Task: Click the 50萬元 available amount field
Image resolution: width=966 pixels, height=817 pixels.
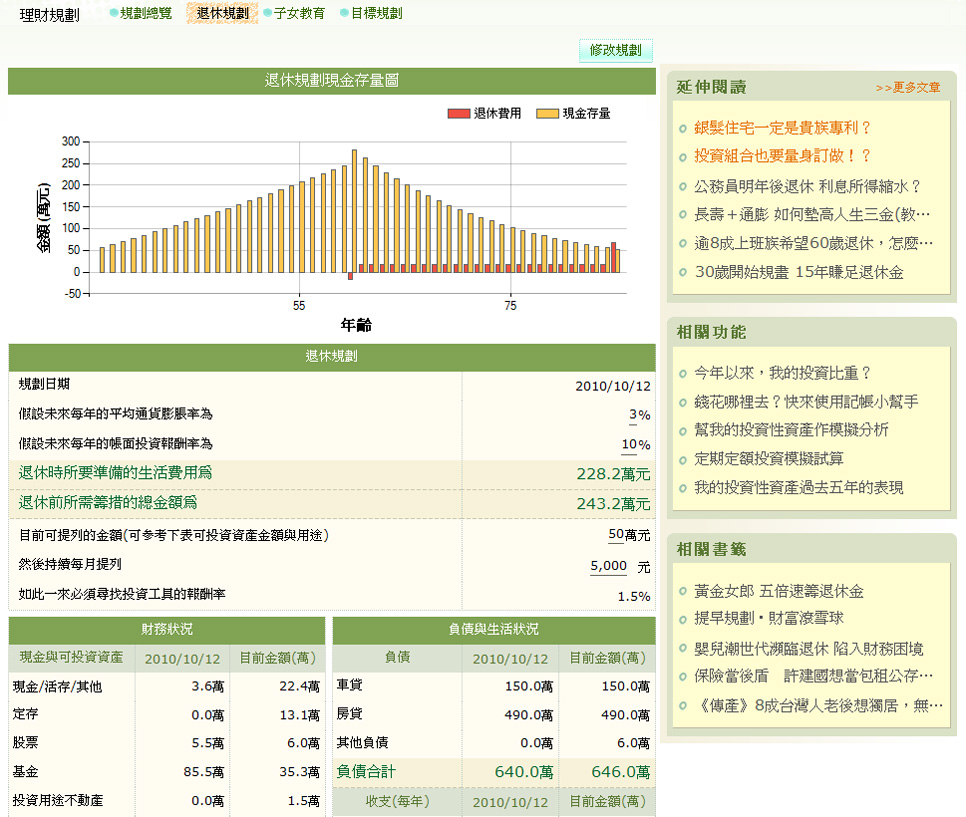Action: point(616,535)
